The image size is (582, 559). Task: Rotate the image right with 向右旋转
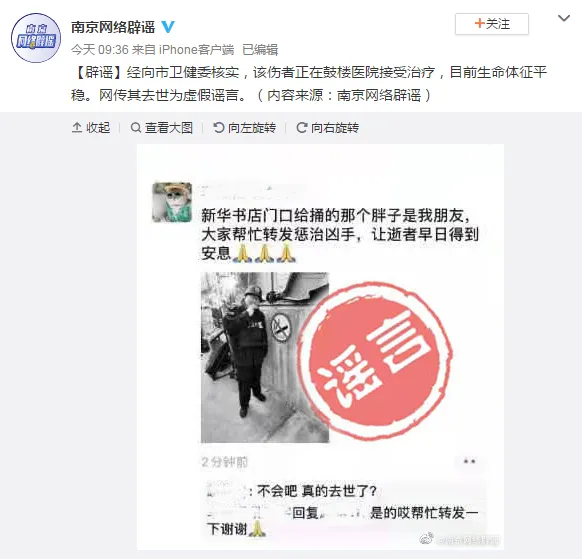tap(328, 128)
